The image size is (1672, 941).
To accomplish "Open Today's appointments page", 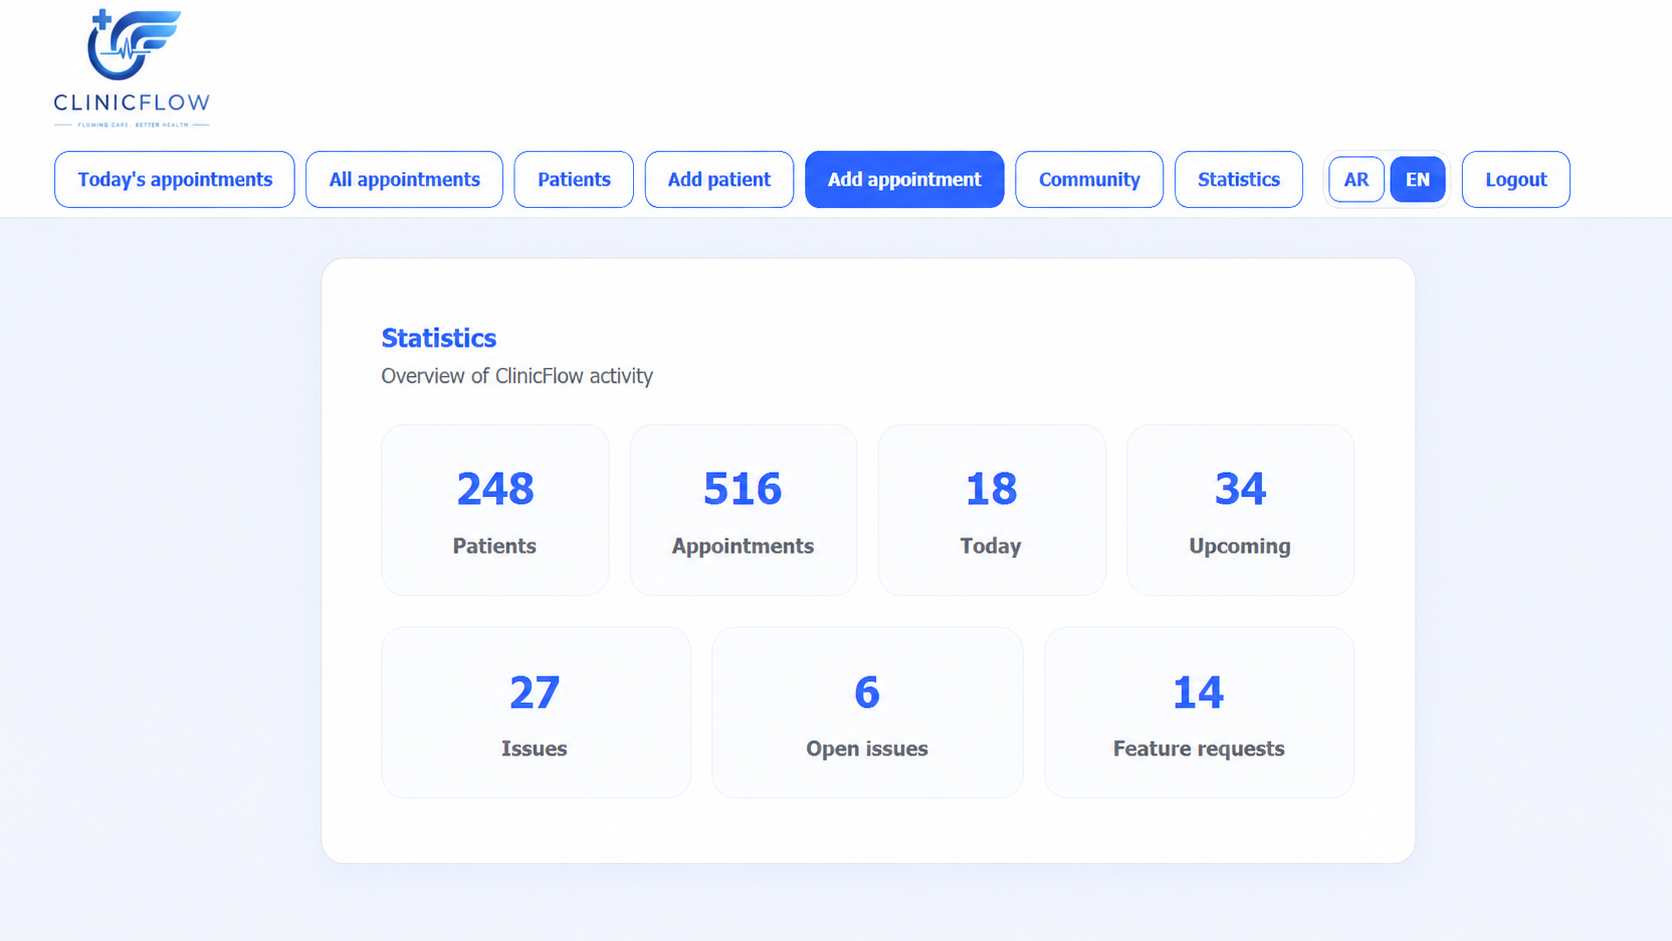I will (175, 180).
